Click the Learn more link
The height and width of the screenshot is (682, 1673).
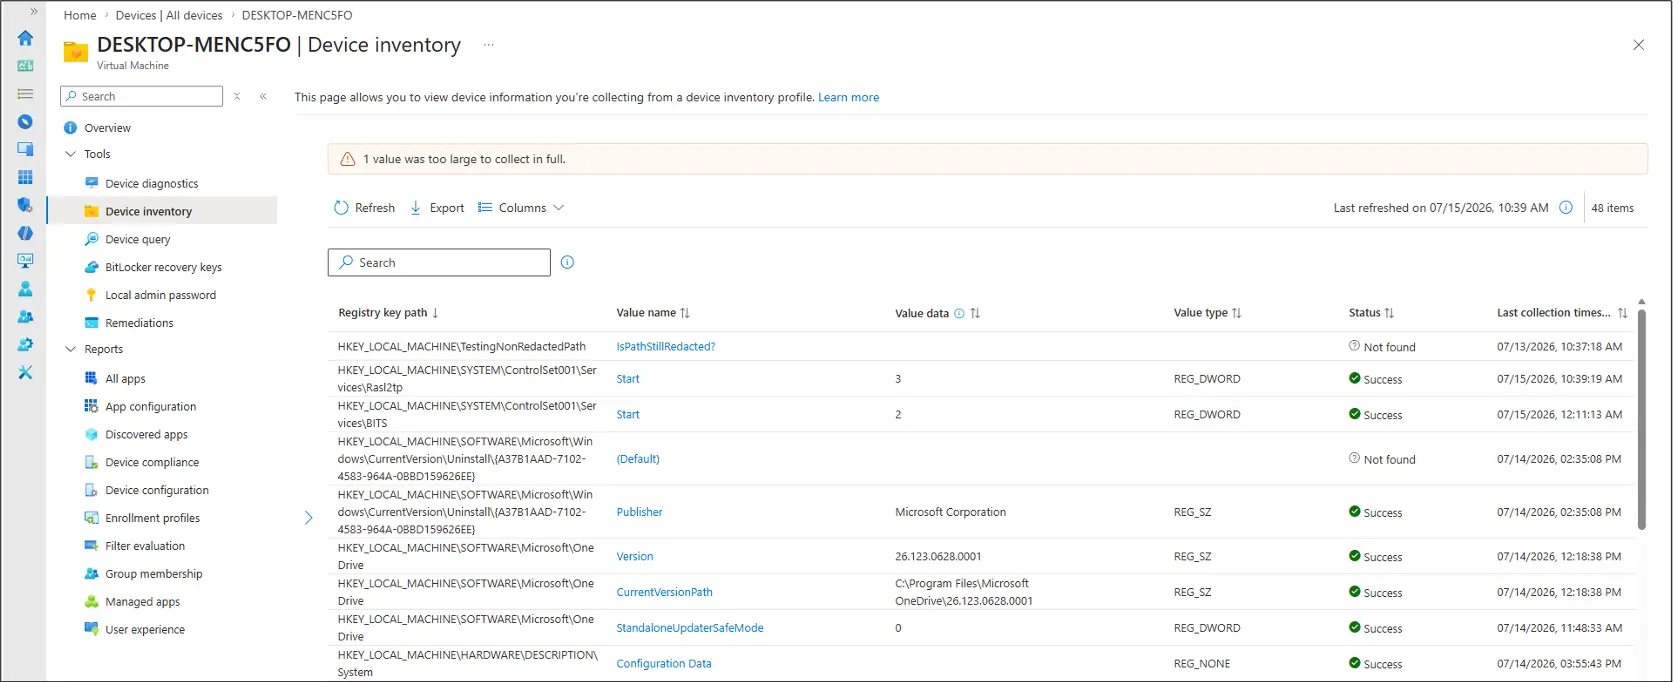(848, 97)
